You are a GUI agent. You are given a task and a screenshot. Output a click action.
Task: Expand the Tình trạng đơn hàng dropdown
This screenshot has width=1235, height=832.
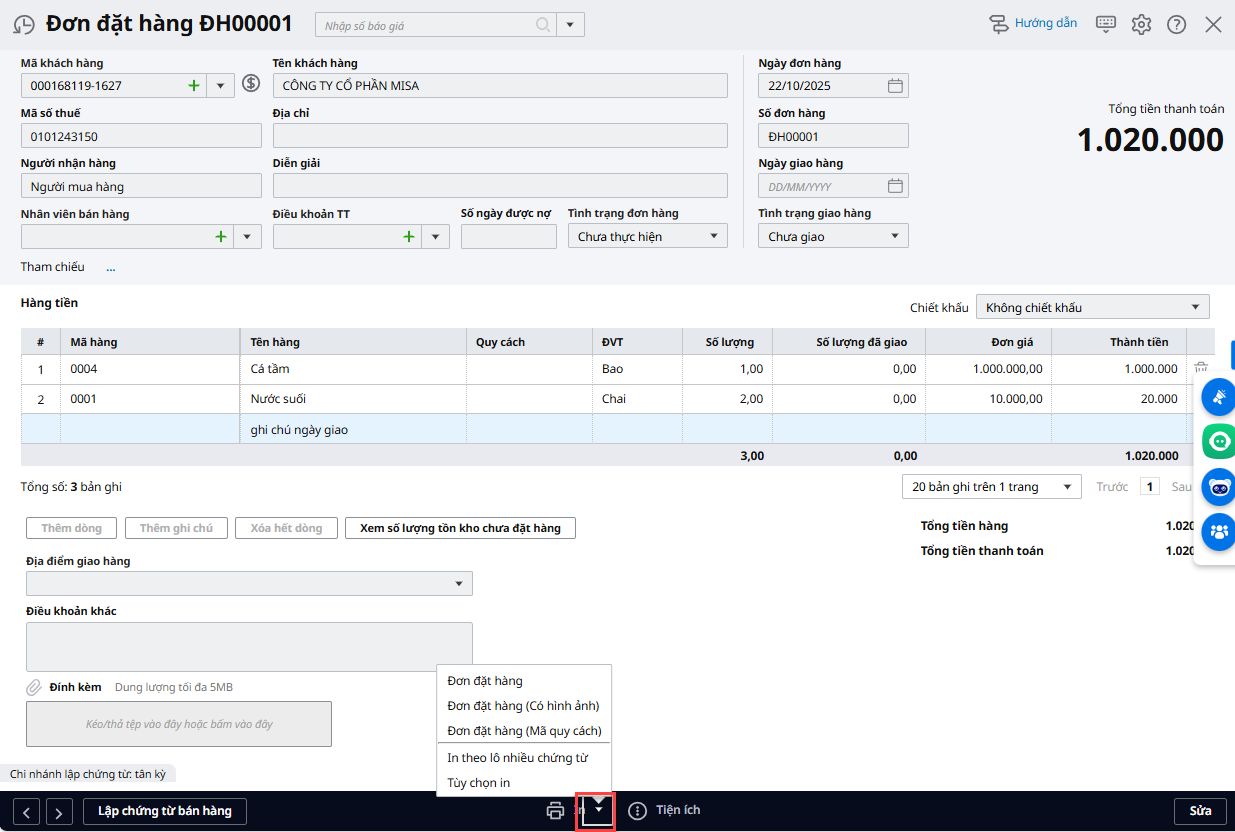[x=713, y=237]
